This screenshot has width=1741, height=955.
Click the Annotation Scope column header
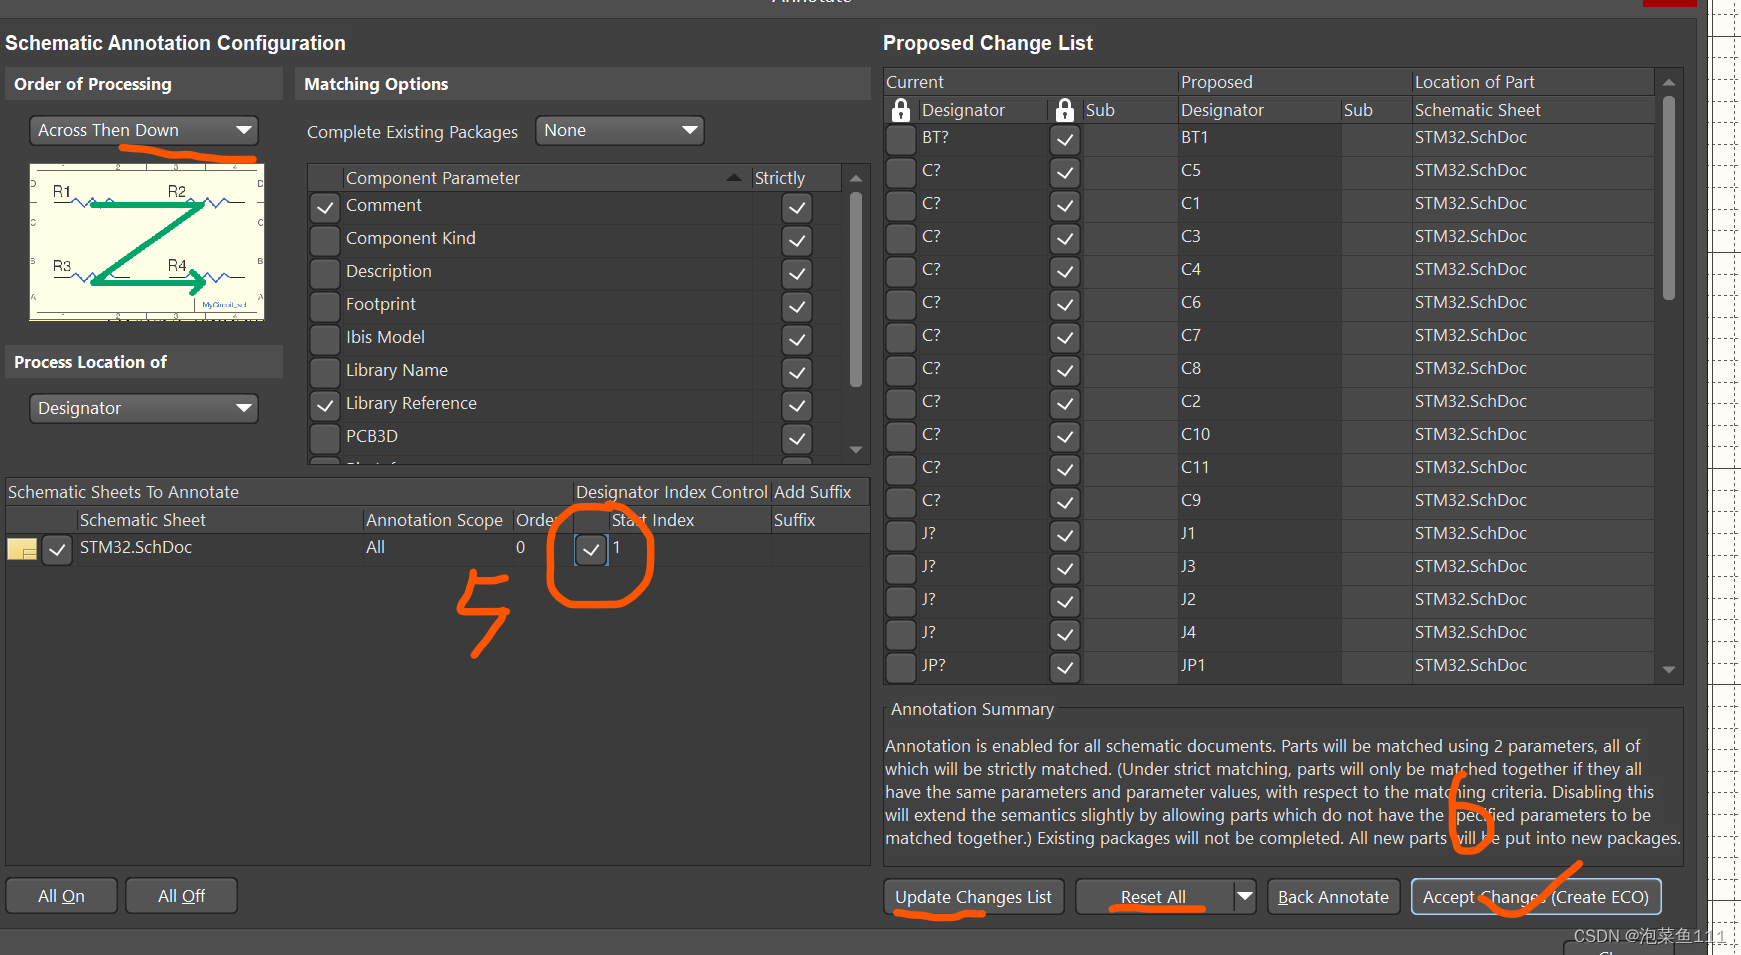[437, 520]
